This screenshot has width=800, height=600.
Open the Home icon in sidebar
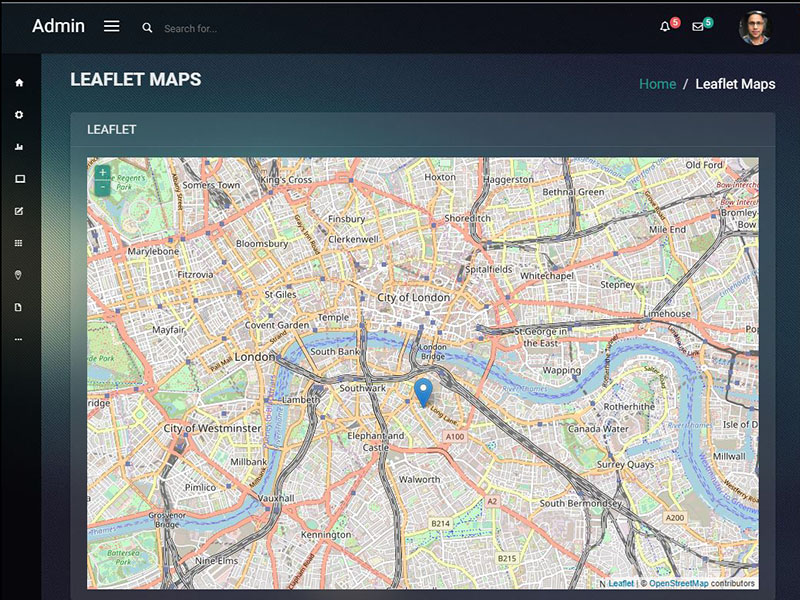(x=19, y=83)
